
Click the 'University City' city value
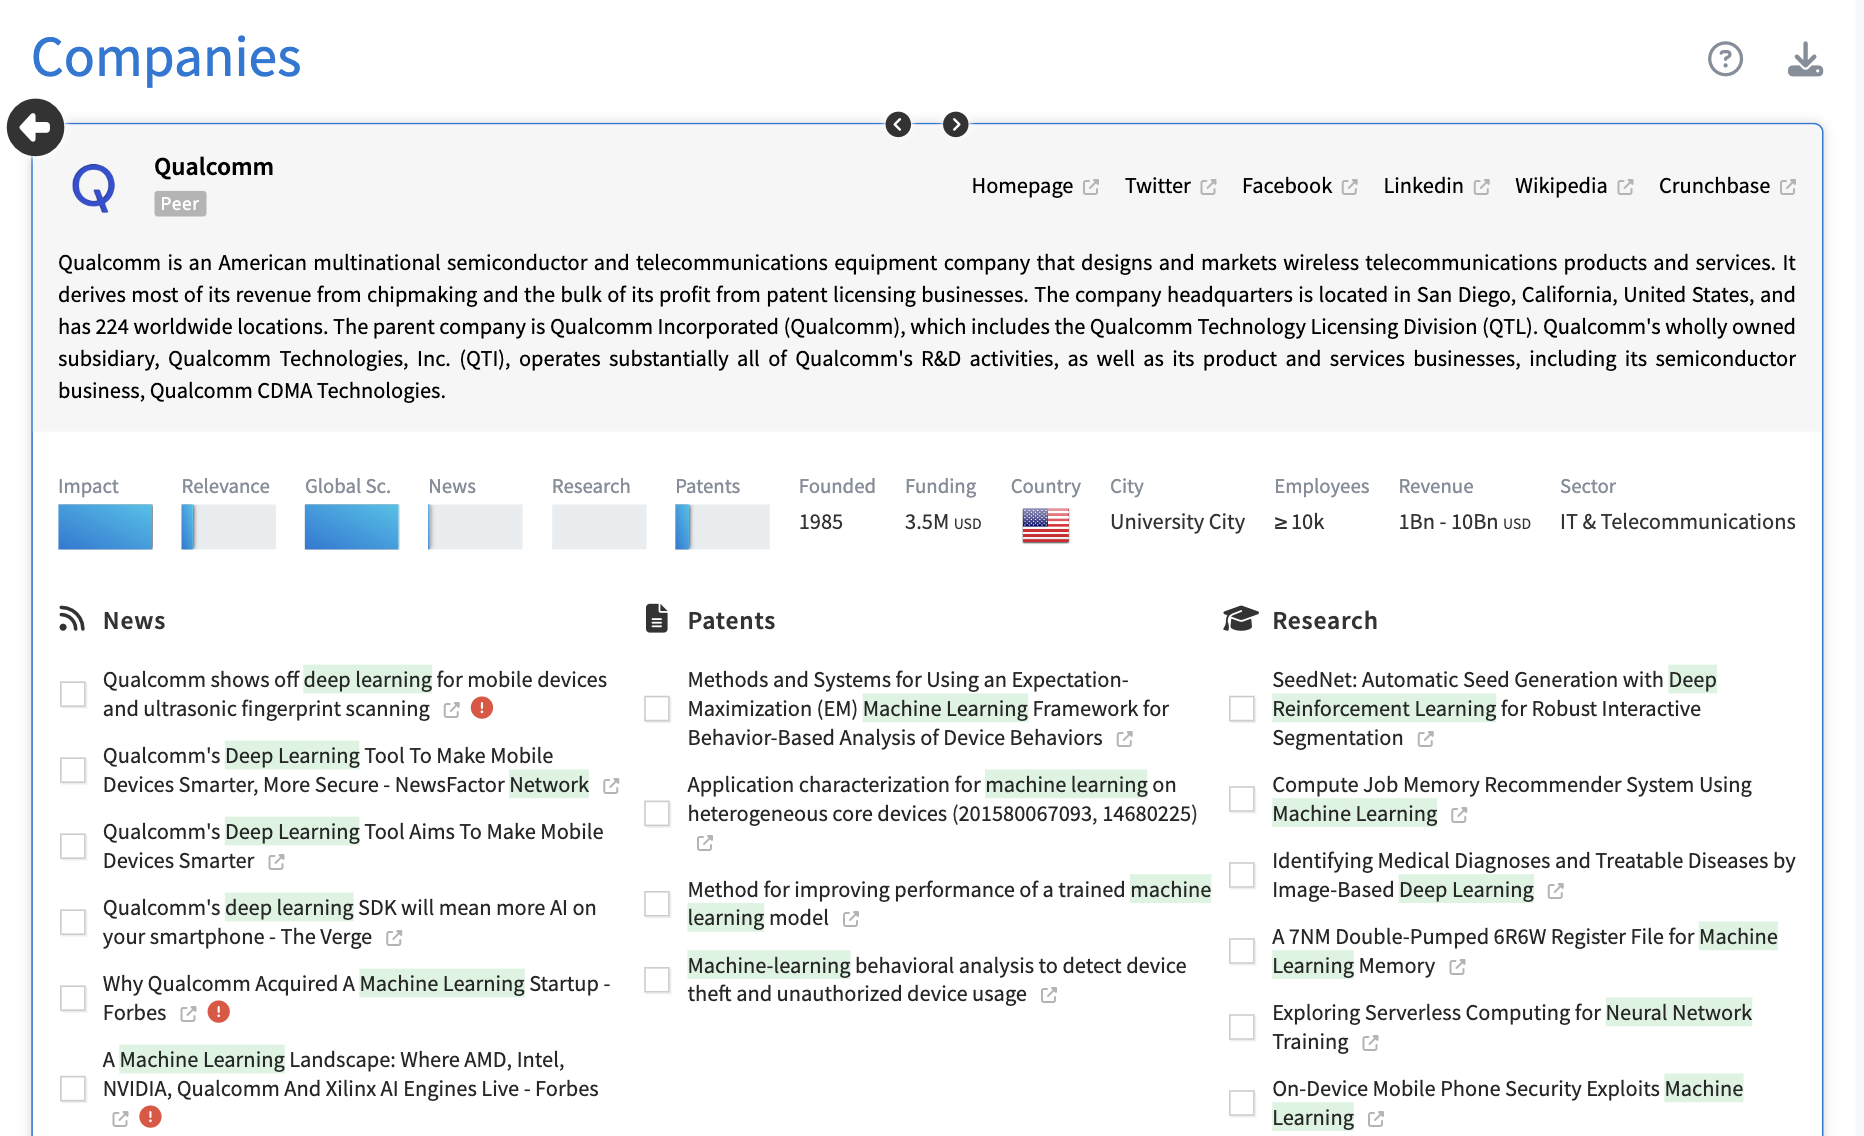pos(1177,522)
